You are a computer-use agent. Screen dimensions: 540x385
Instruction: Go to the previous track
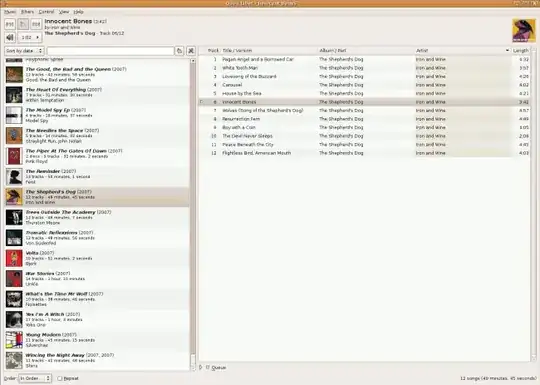tap(10, 24)
